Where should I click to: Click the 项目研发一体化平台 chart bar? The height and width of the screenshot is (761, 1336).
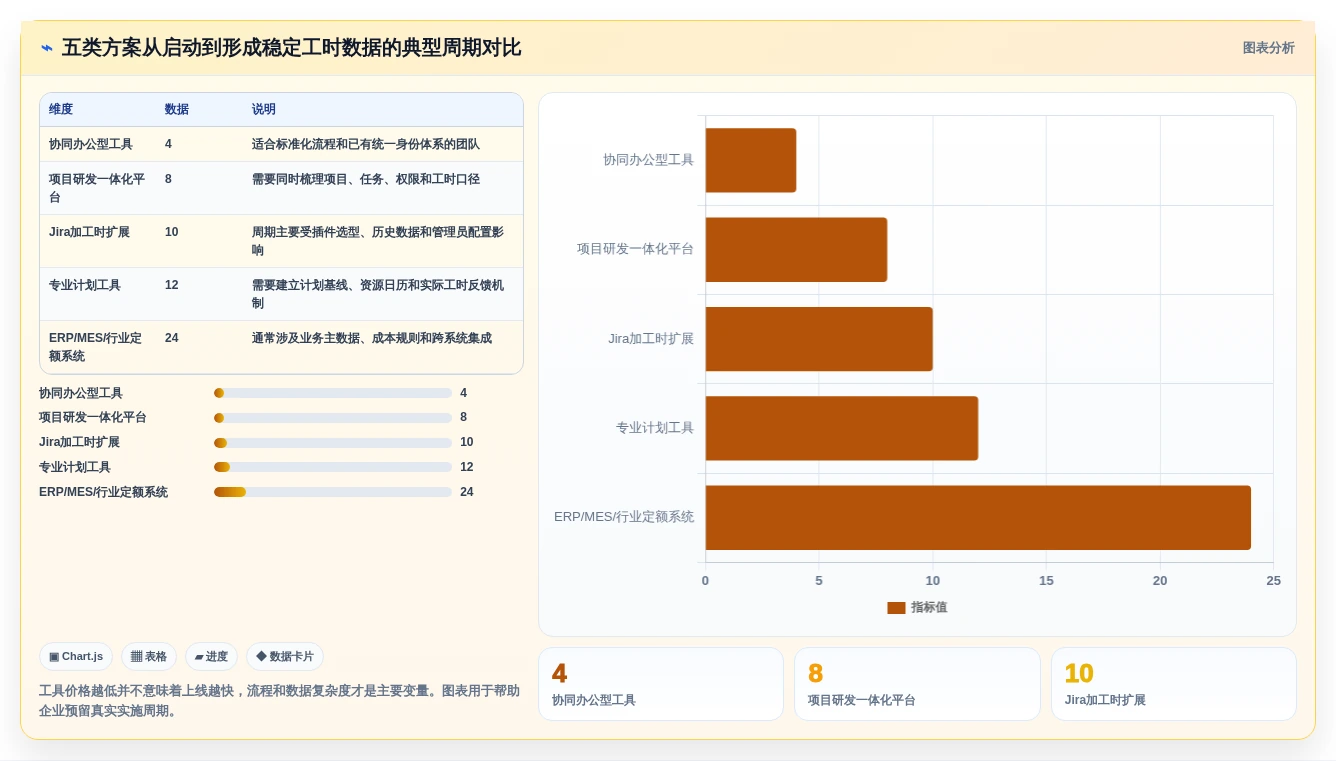(796, 249)
